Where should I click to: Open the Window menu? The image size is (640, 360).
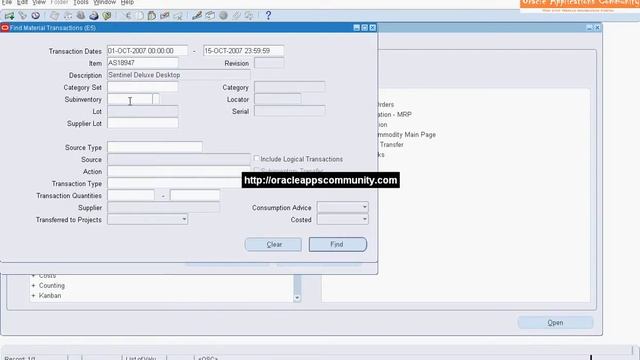[x=105, y=2]
